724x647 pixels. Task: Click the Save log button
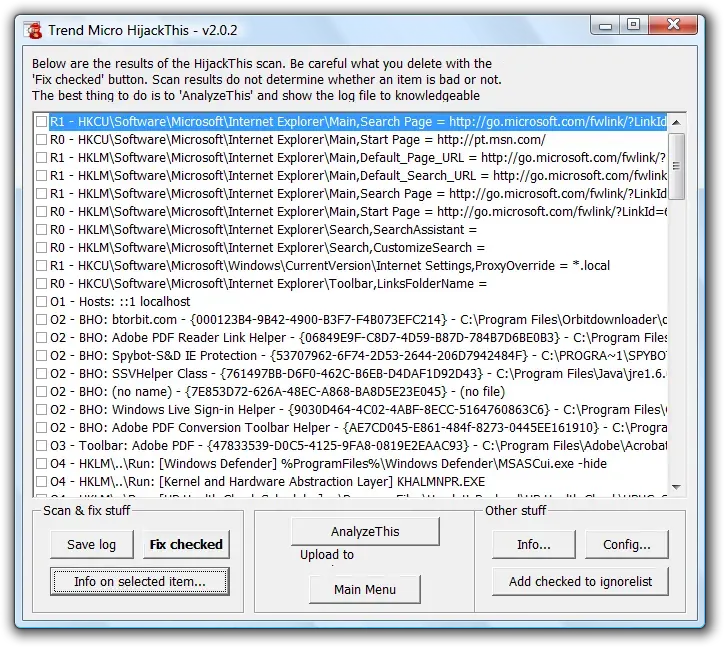pos(92,544)
